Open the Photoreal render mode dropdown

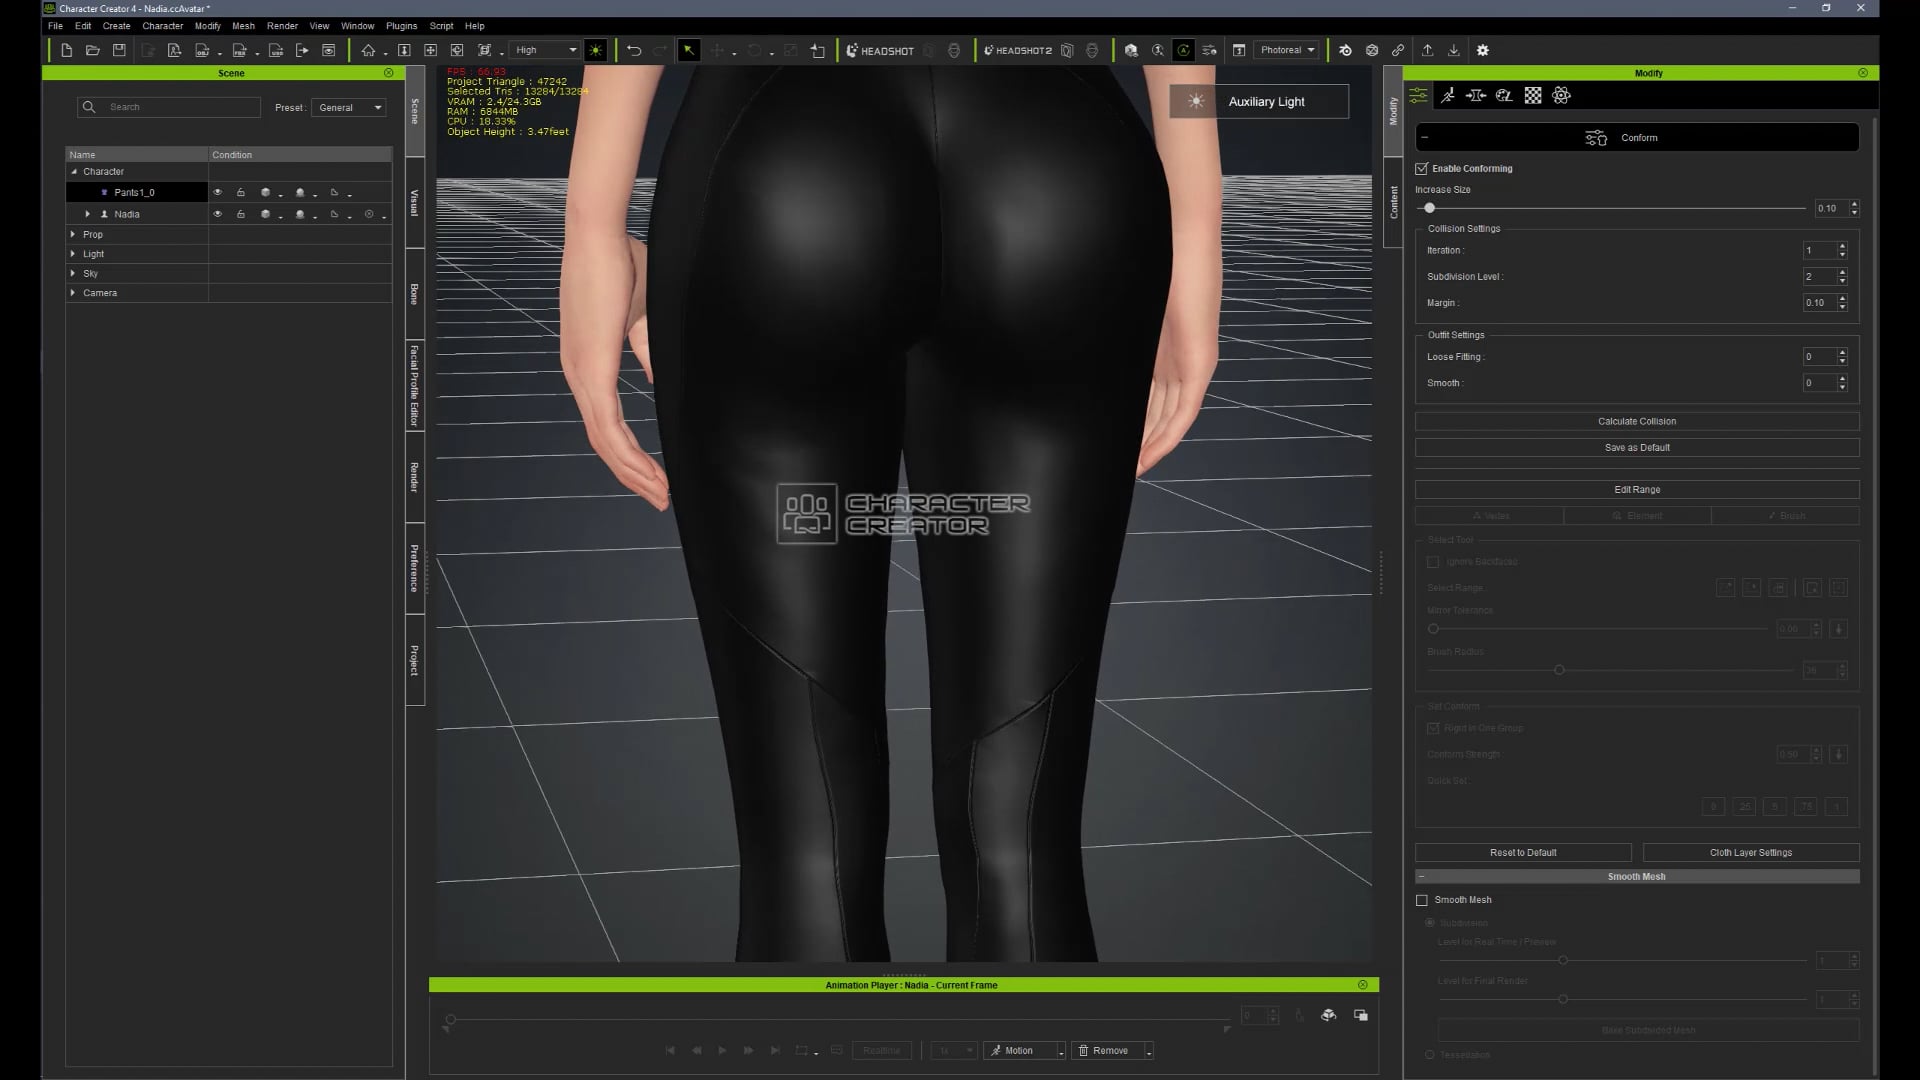coord(1287,50)
